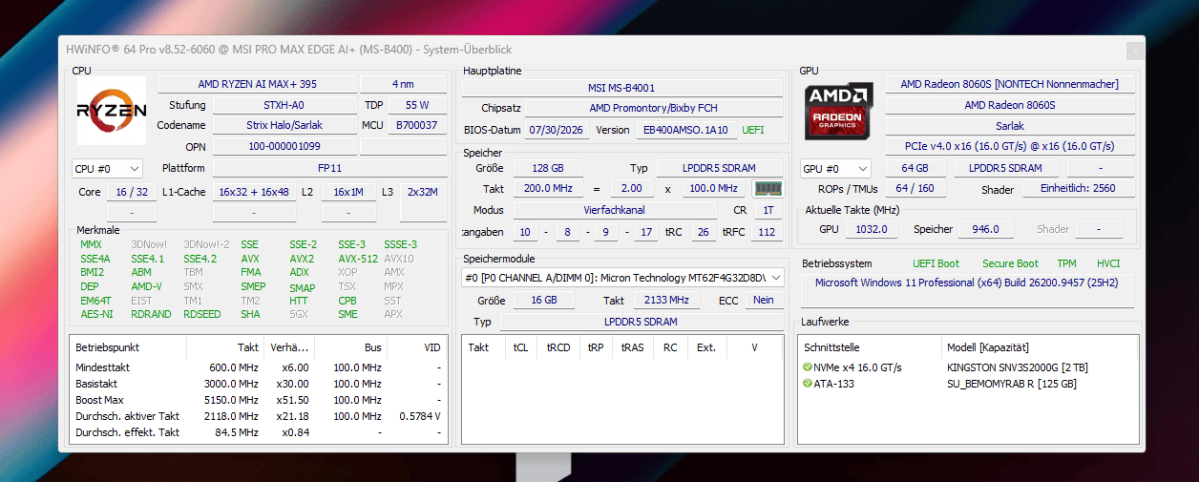Click the TPM label
The image size is (1199, 482).
1067,263
